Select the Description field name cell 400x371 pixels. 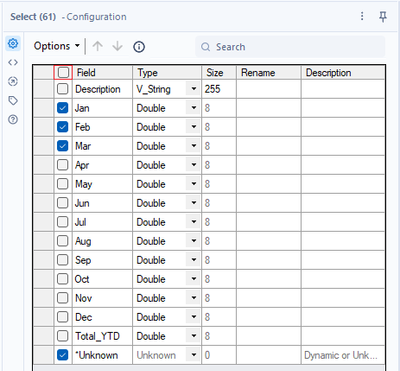click(102, 89)
